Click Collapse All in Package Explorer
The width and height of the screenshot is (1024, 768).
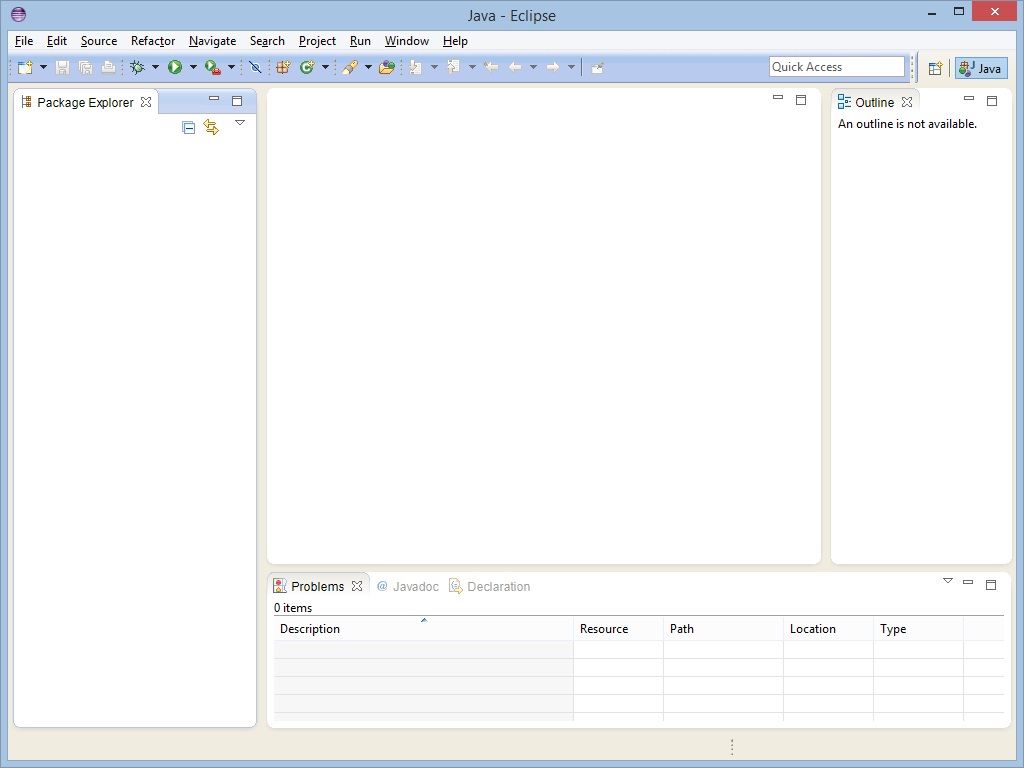[189, 128]
